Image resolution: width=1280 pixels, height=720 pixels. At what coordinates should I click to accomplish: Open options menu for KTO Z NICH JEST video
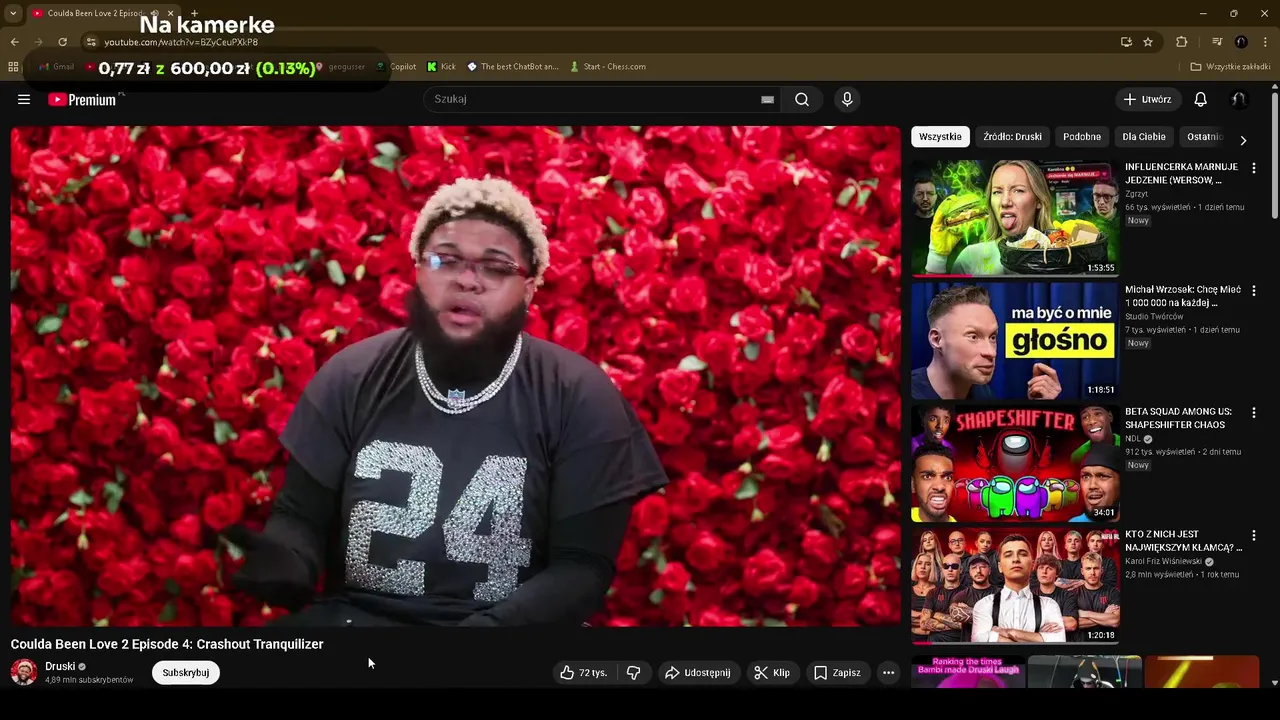[x=1253, y=536]
